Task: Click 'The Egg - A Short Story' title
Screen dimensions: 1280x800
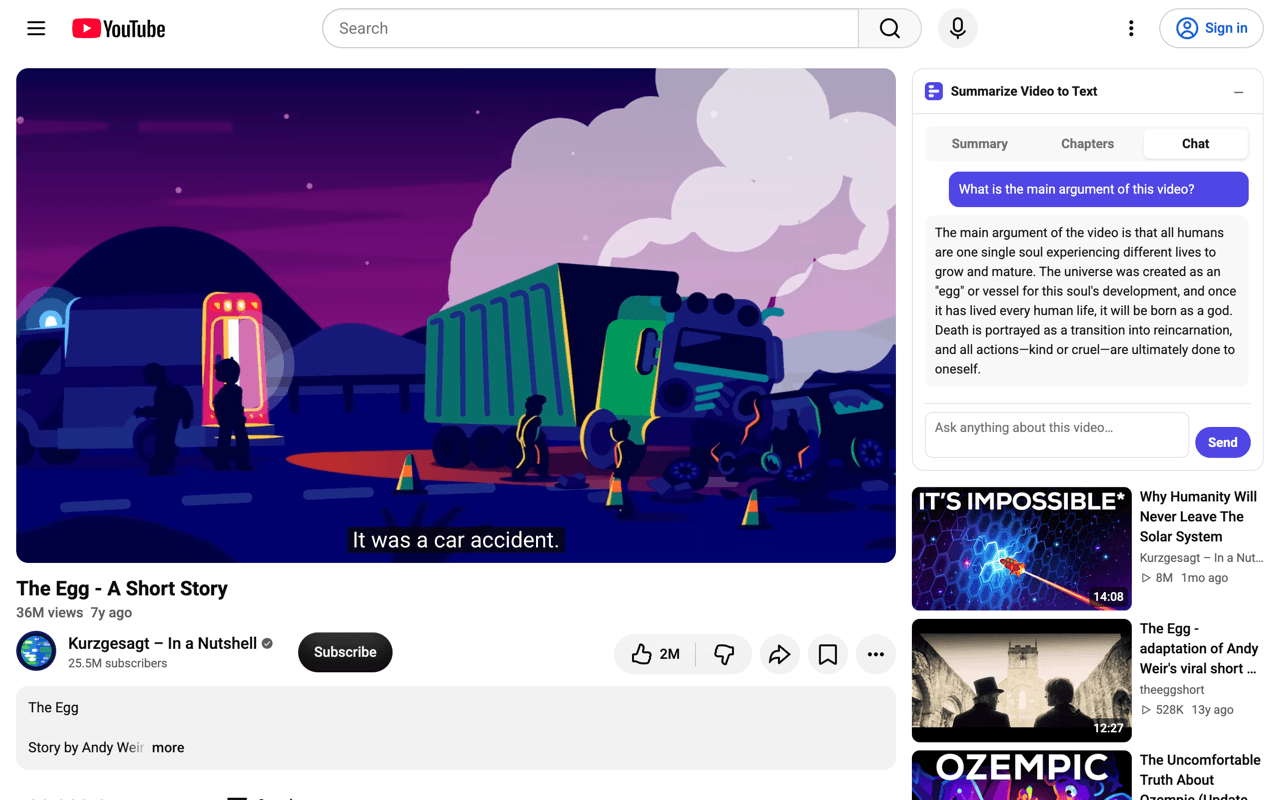Action: click(x=122, y=588)
